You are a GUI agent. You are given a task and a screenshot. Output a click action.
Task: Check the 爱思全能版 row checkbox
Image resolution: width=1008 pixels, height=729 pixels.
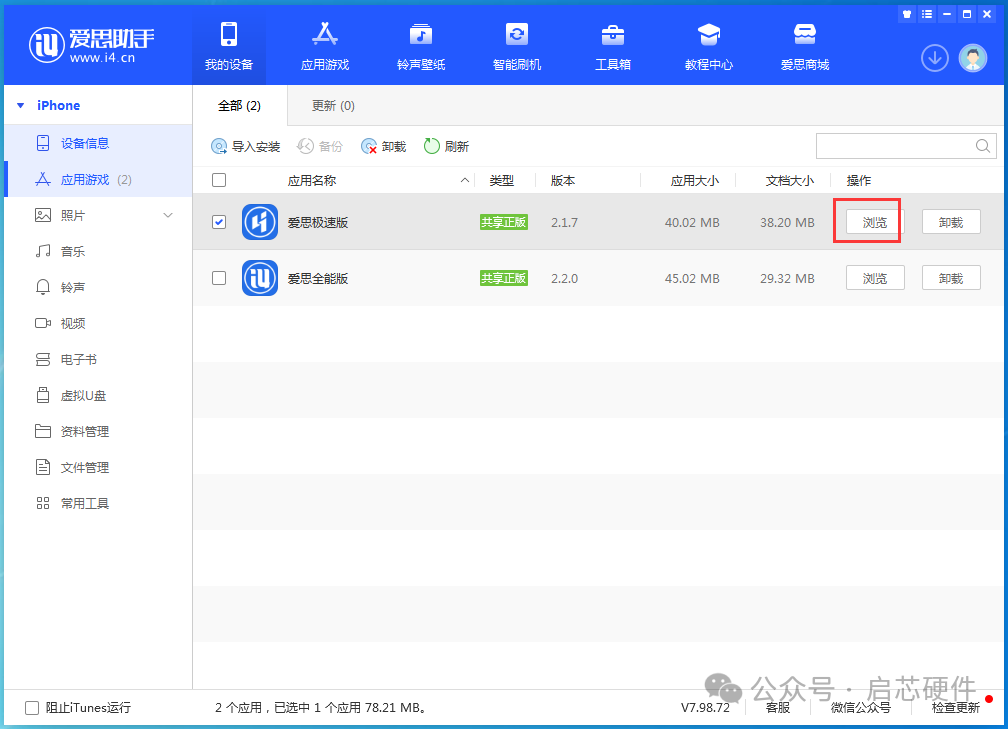click(x=219, y=278)
